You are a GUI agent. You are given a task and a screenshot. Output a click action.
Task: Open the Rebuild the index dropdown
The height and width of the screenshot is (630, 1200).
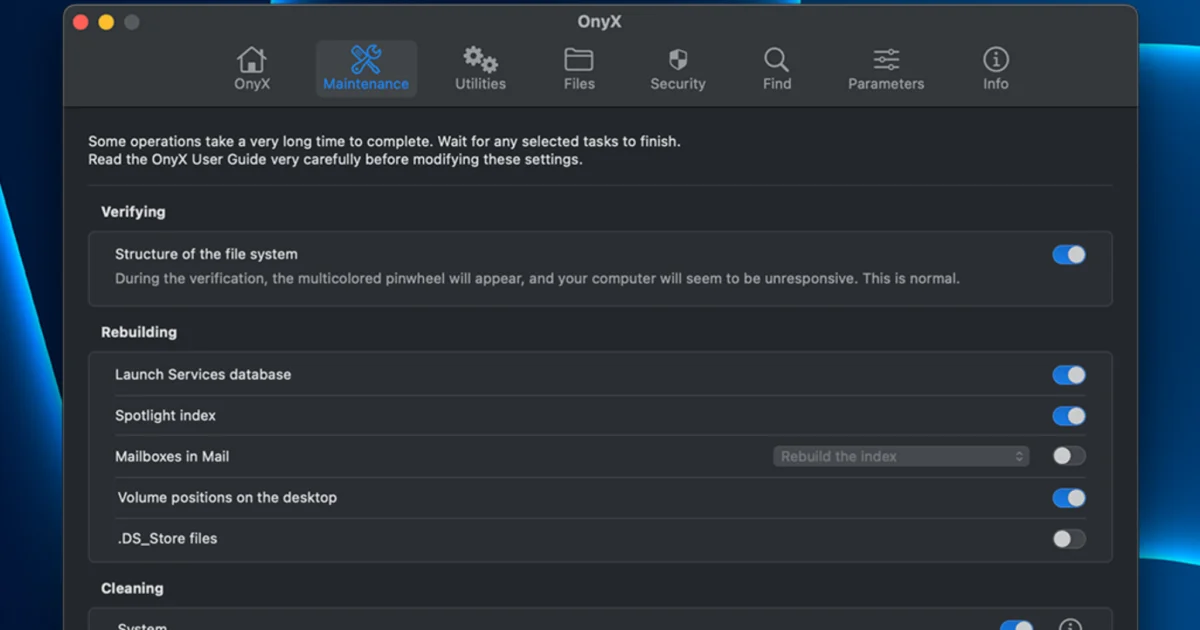pos(901,456)
